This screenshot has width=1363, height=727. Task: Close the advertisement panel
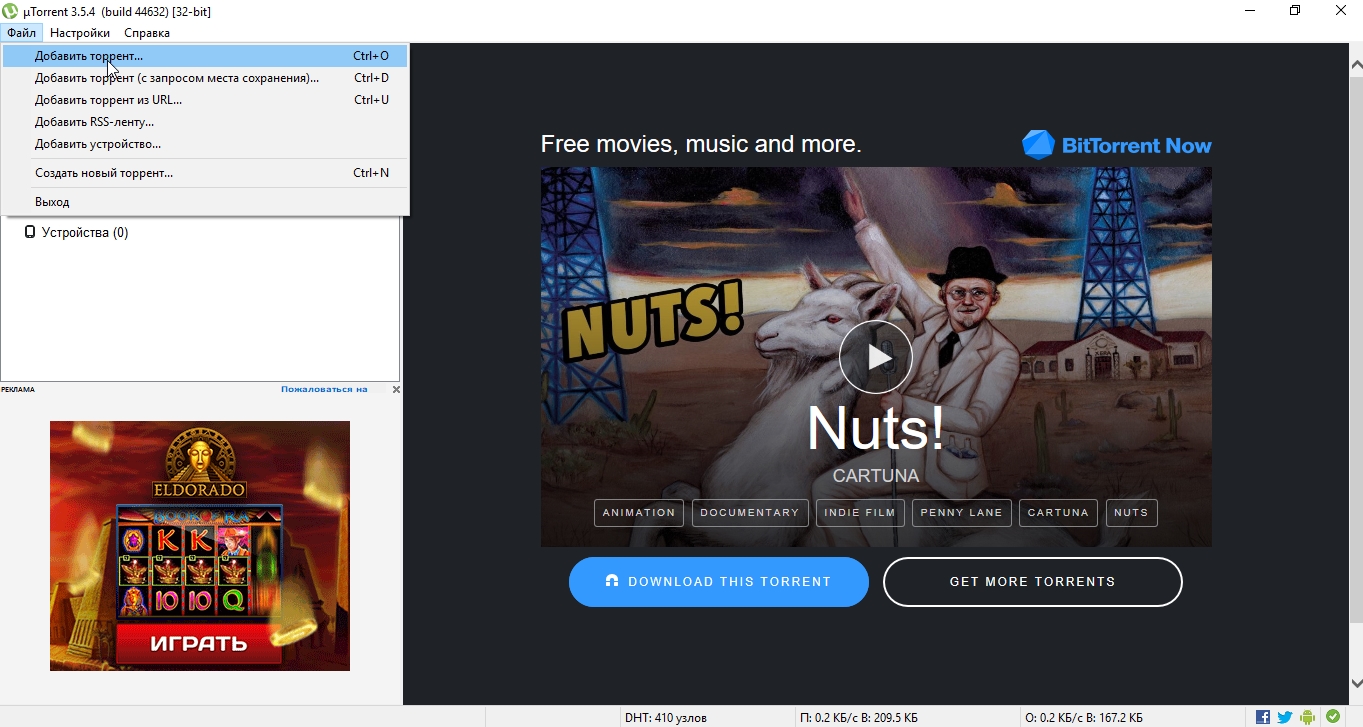pos(396,389)
